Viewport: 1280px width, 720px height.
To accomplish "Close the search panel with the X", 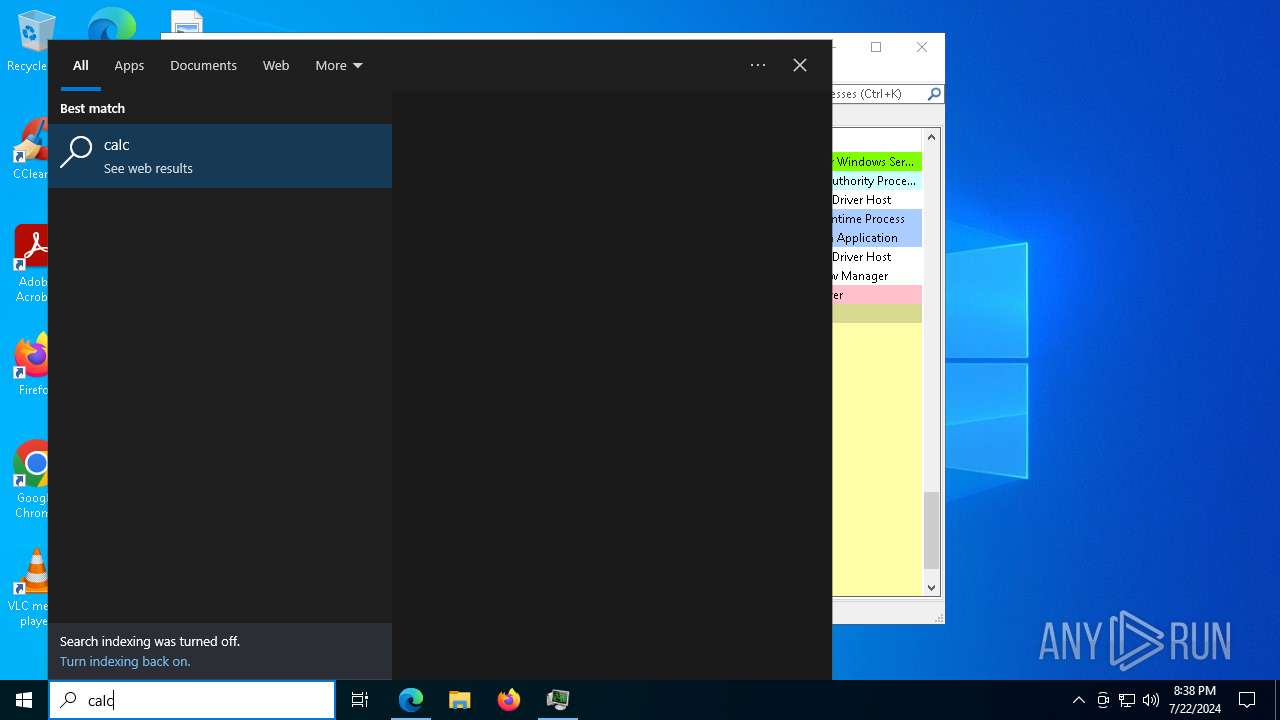I will point(800,65).
